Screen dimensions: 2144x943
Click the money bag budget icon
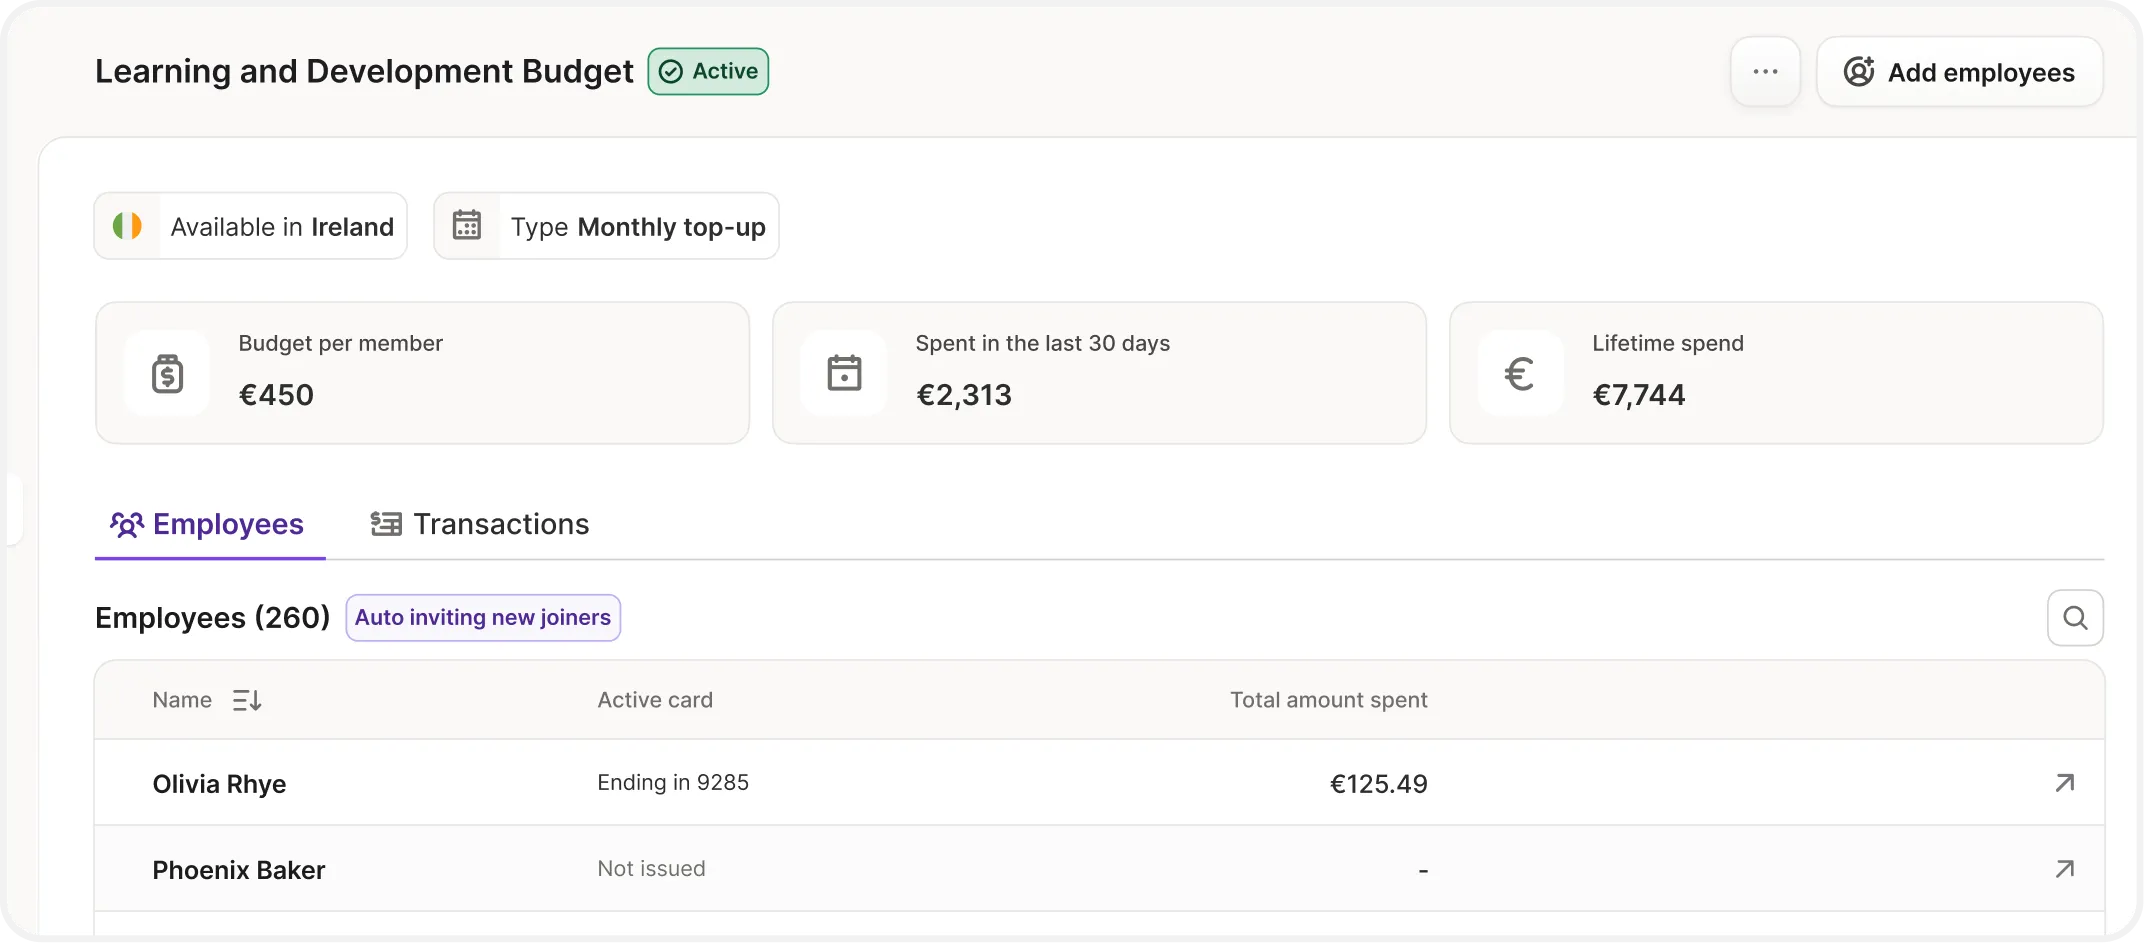[167, 374]
